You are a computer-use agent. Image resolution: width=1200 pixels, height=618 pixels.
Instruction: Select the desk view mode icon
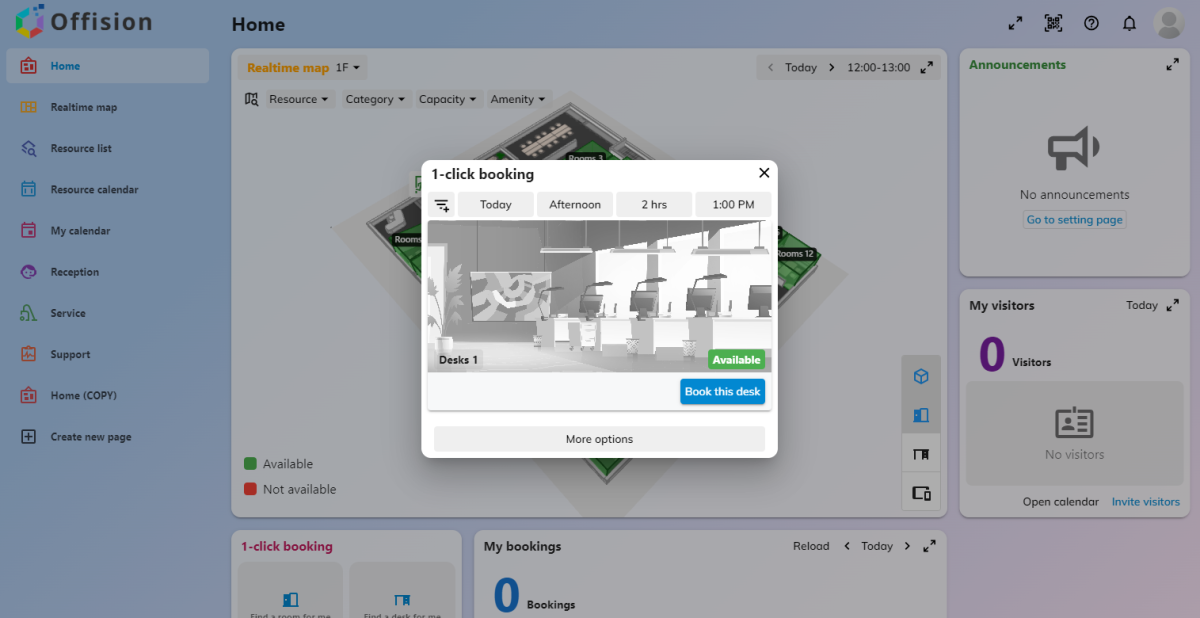coord(921,452)
